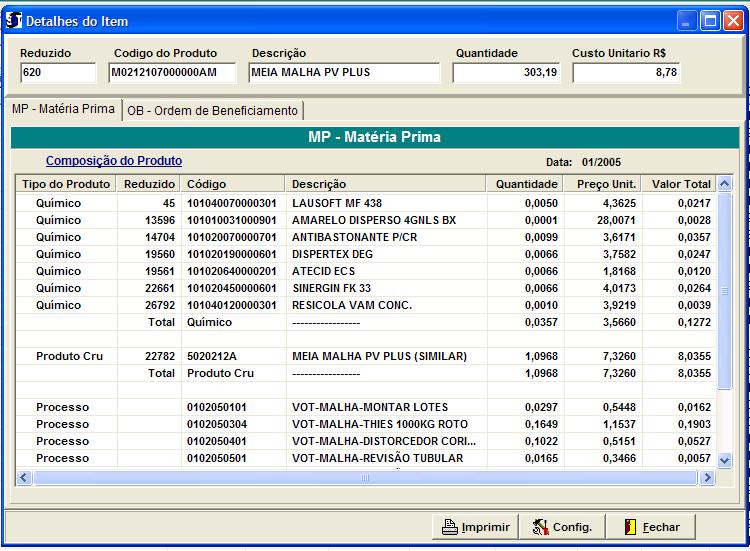Click the application icon in title bar

14,20
